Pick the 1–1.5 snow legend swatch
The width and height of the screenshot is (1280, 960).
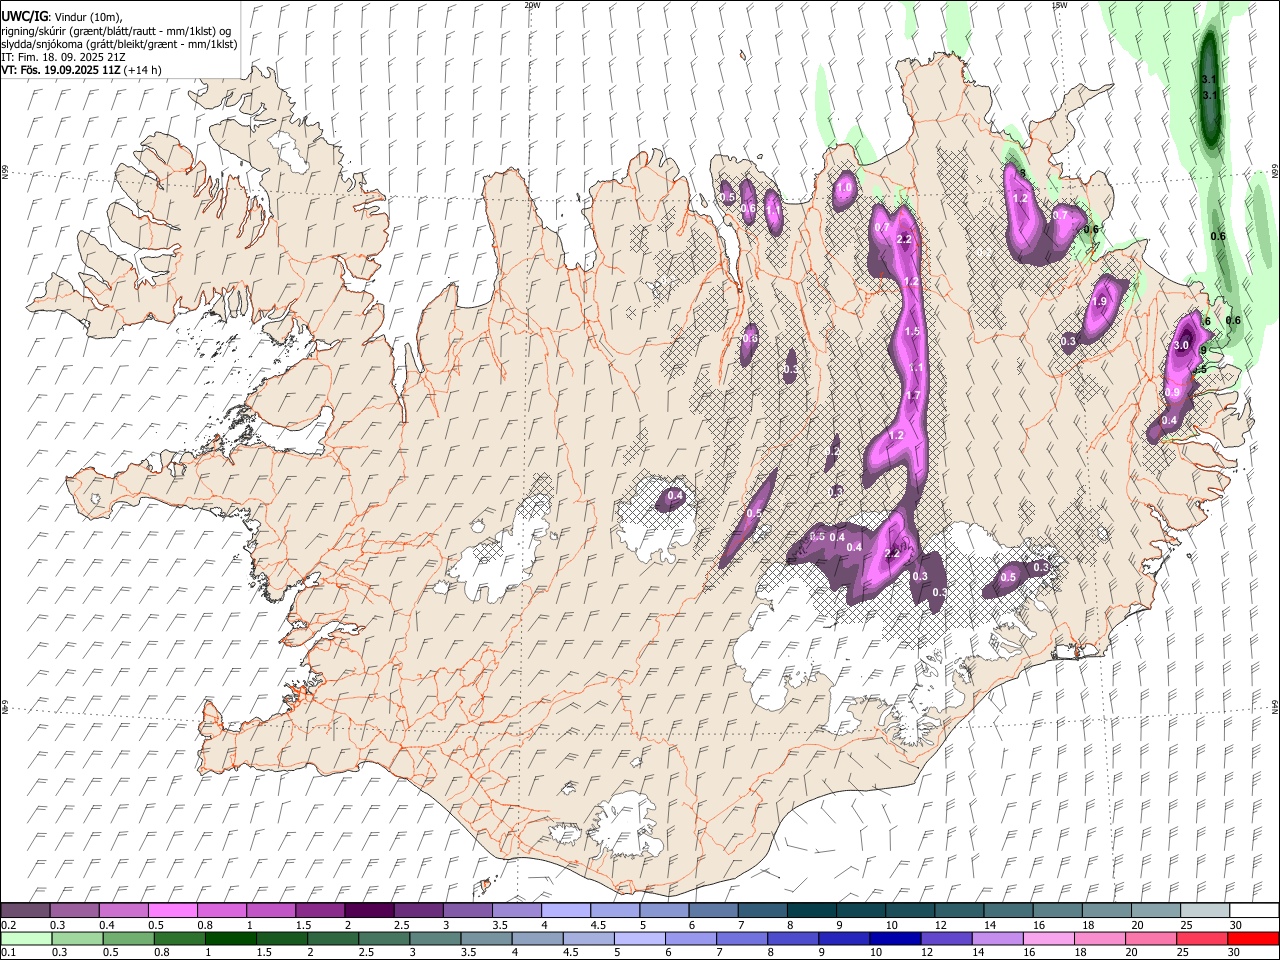[x=270, y=911]
